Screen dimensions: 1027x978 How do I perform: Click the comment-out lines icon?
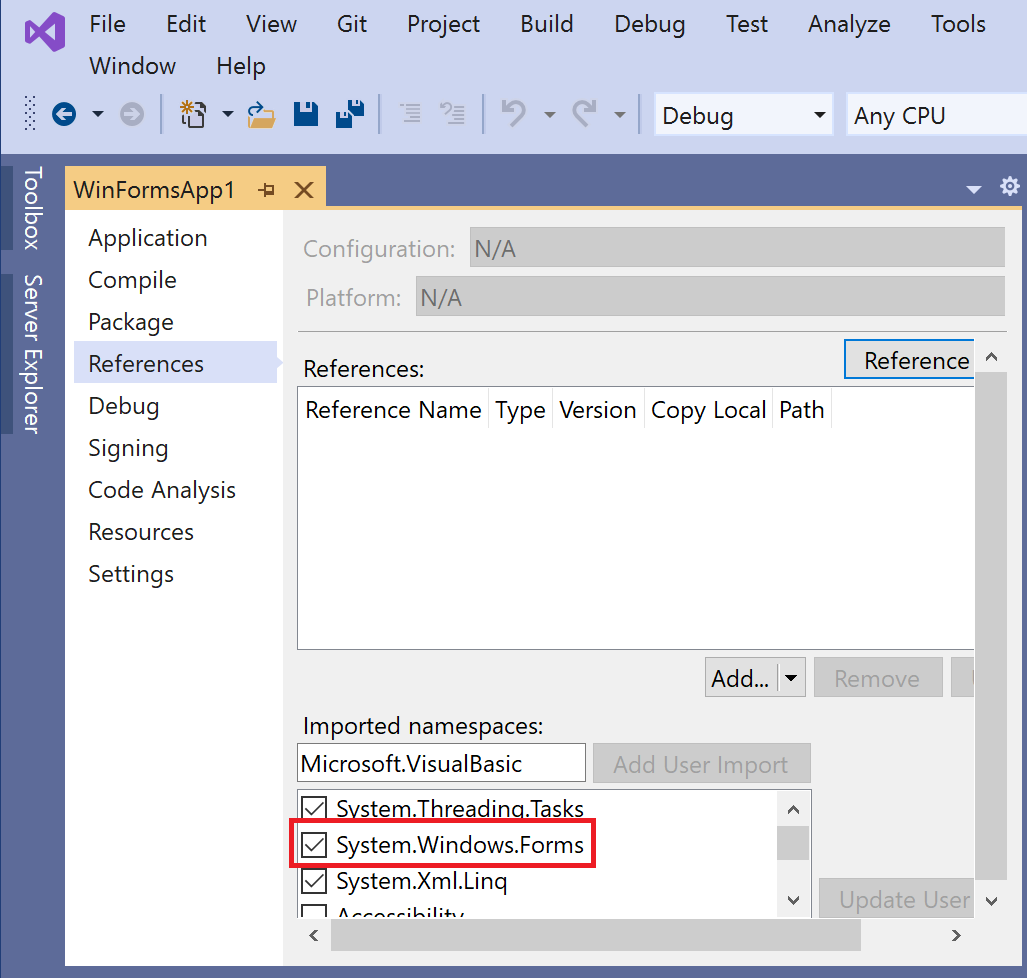coord(411,114)
